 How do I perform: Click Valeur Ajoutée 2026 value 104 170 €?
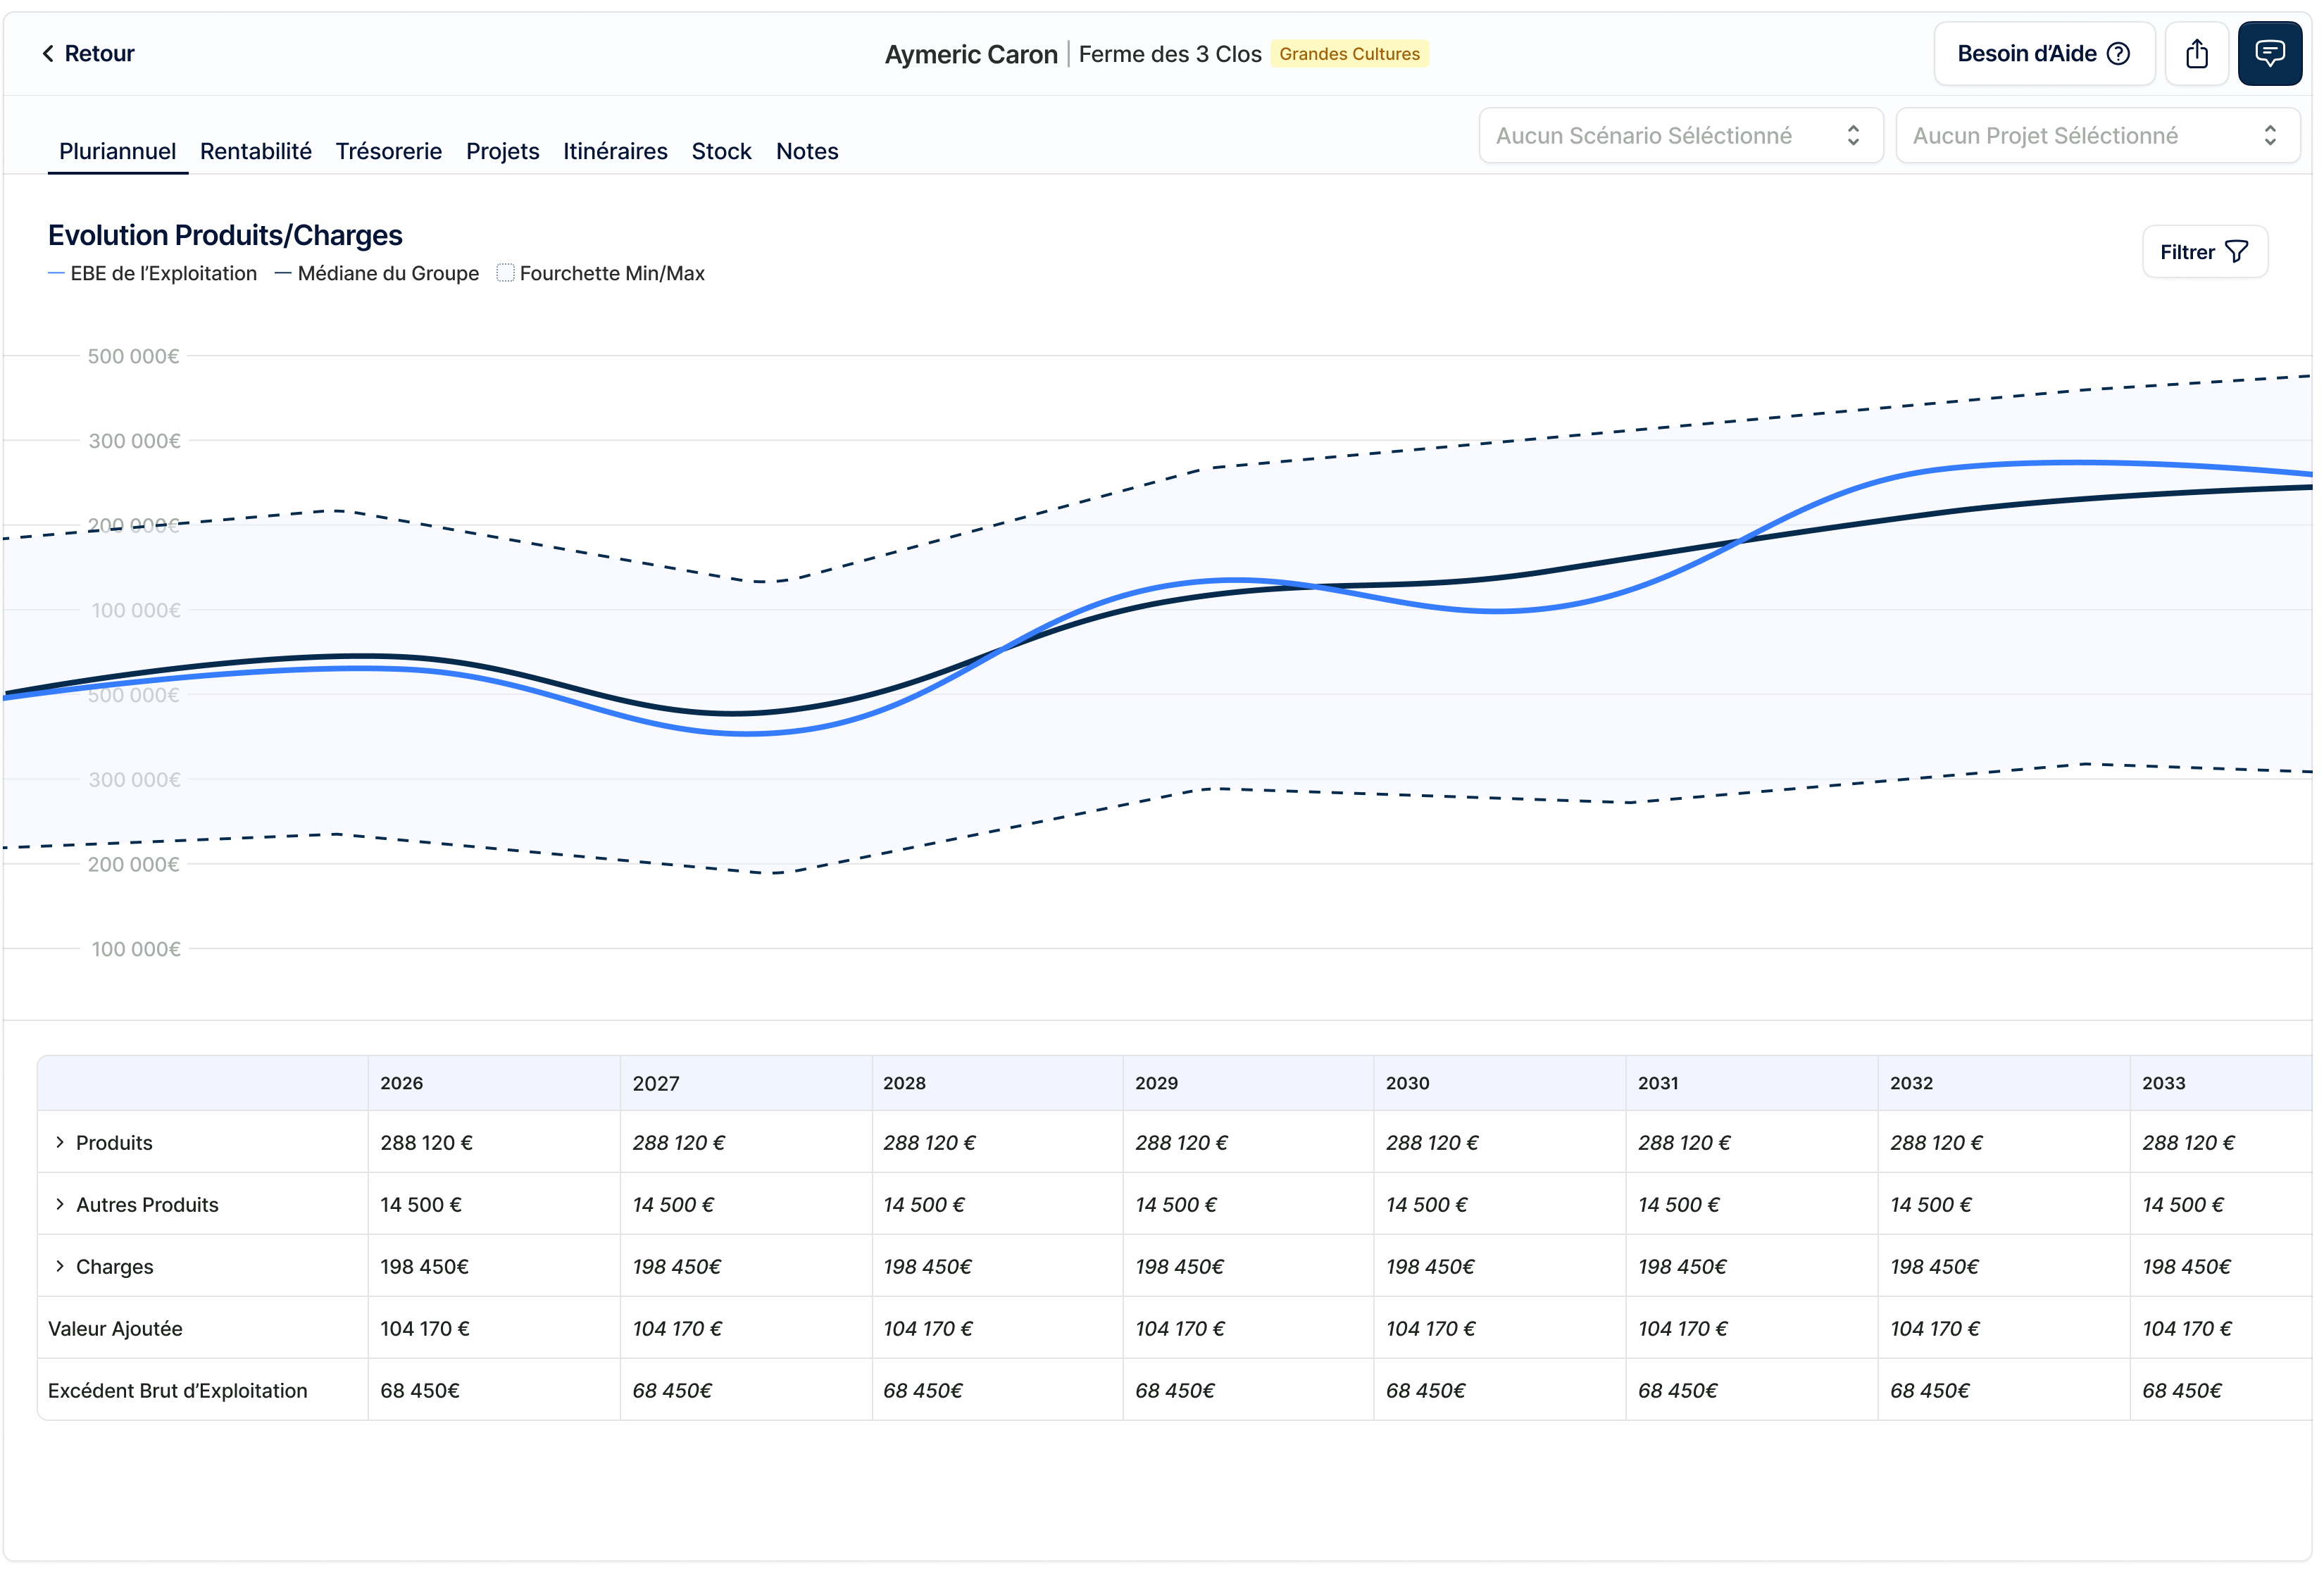pyautogui.click(x=425, y=1328)
